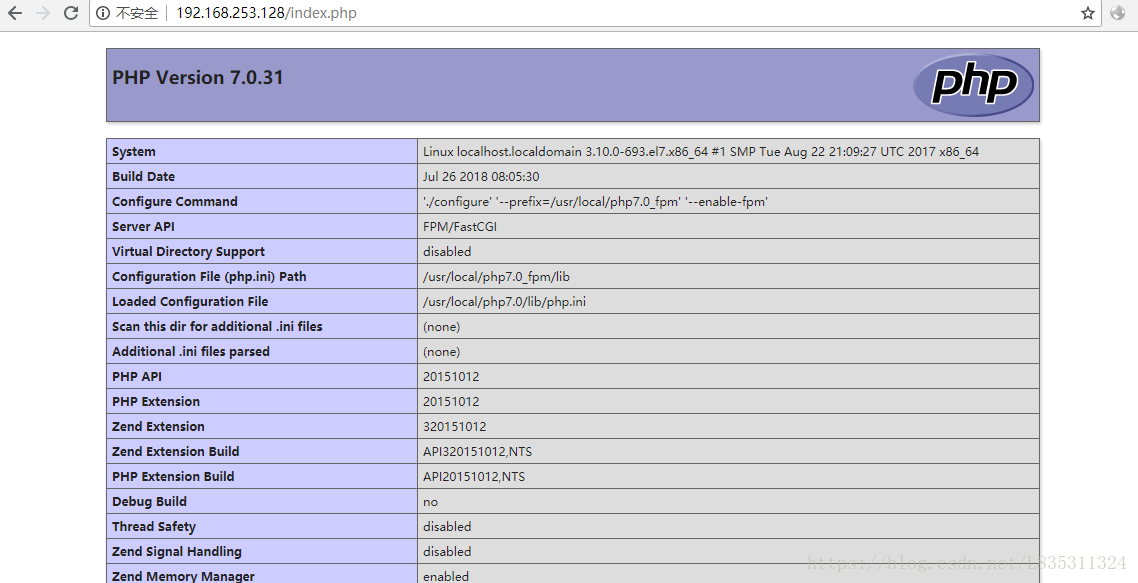Click the '320151012' value
The width and height of the screenshot is (1138, 583).
tap(454, 427)
